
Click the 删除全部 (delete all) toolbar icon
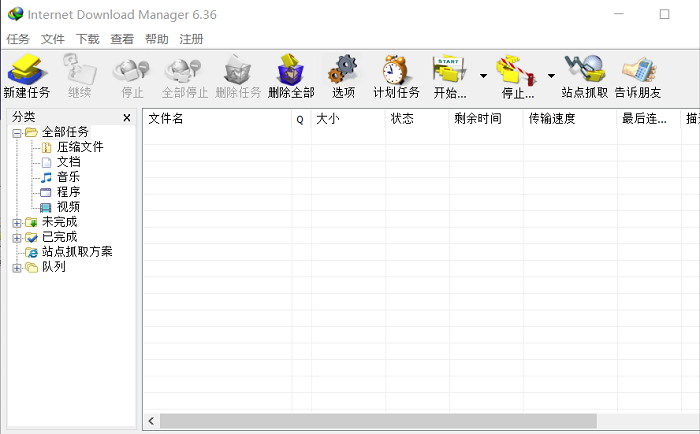(x=291, y=69)
